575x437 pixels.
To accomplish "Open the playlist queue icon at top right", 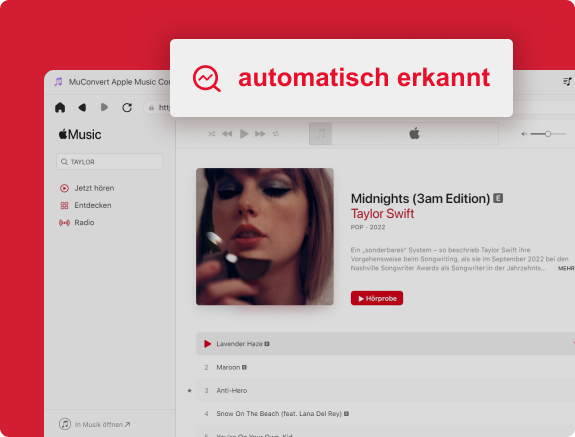I will click(567, 81).
